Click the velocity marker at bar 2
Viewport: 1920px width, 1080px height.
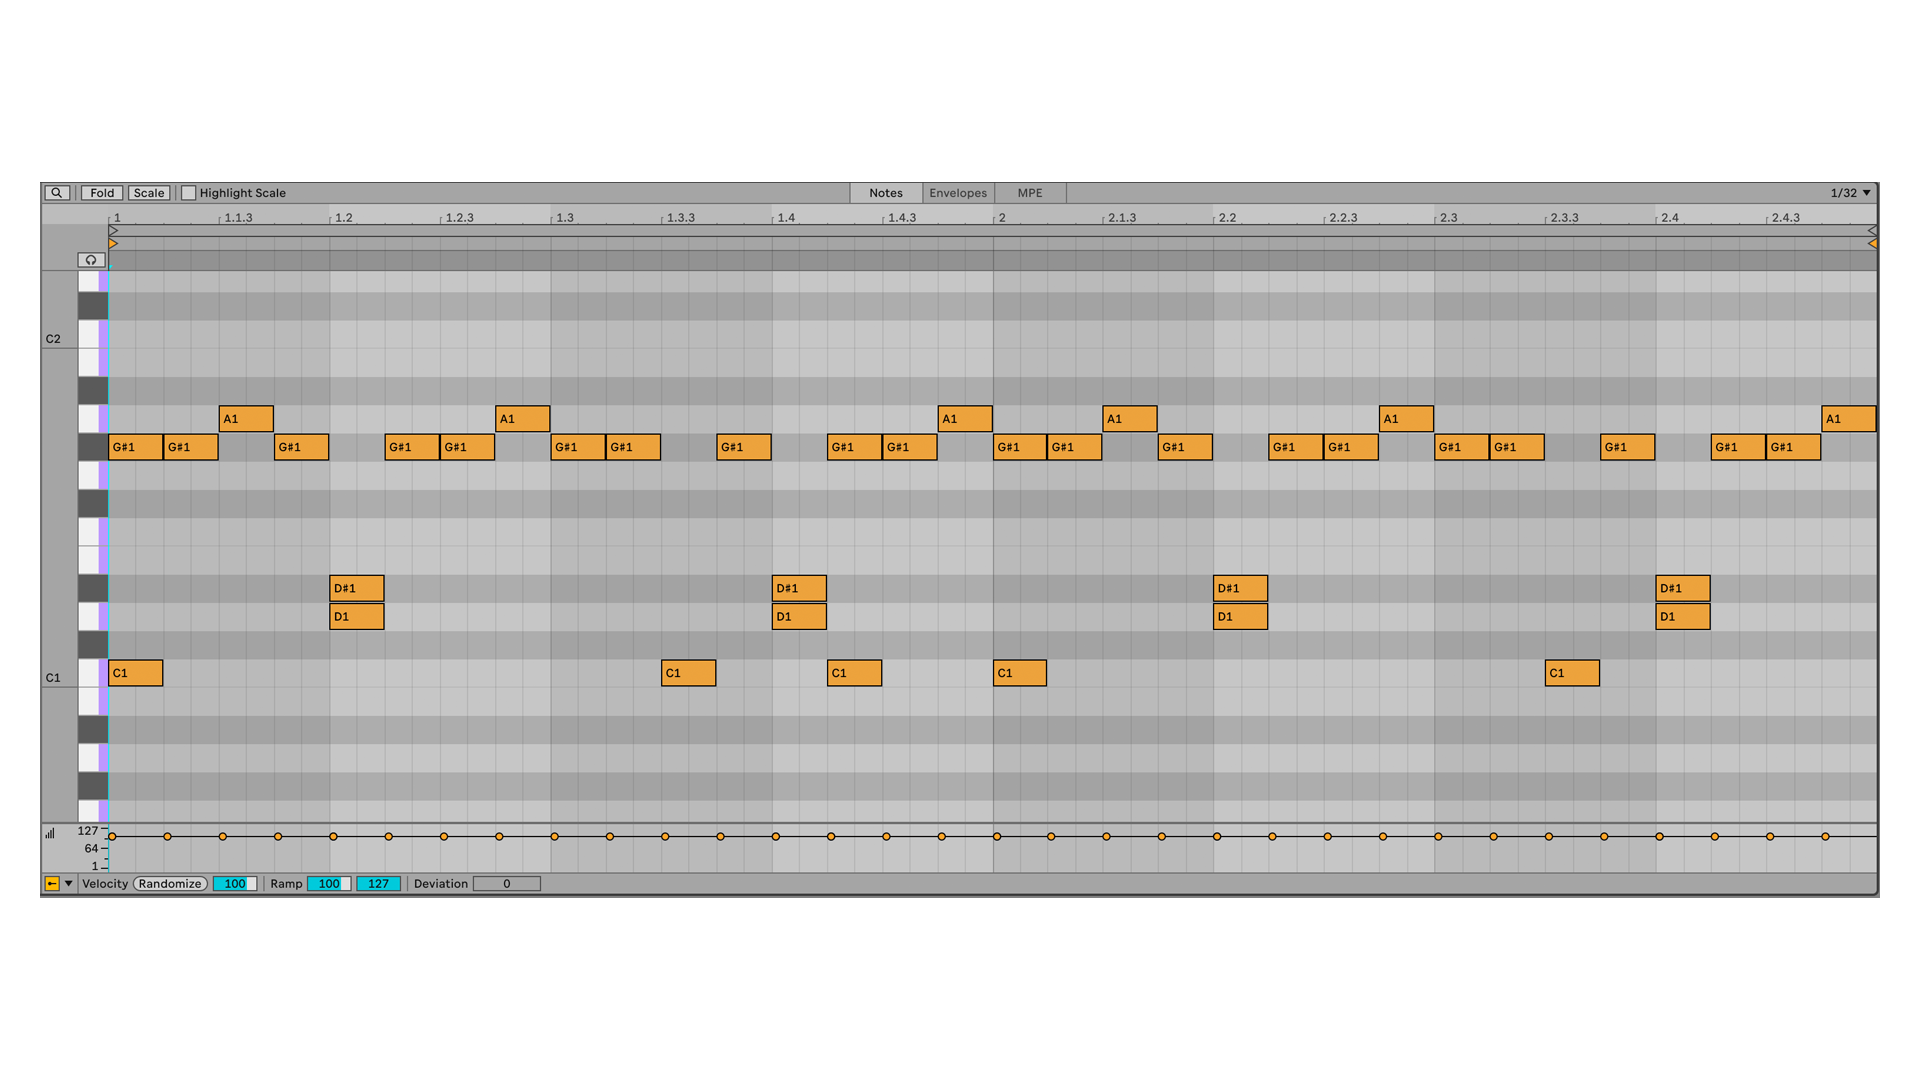(997, 836)
